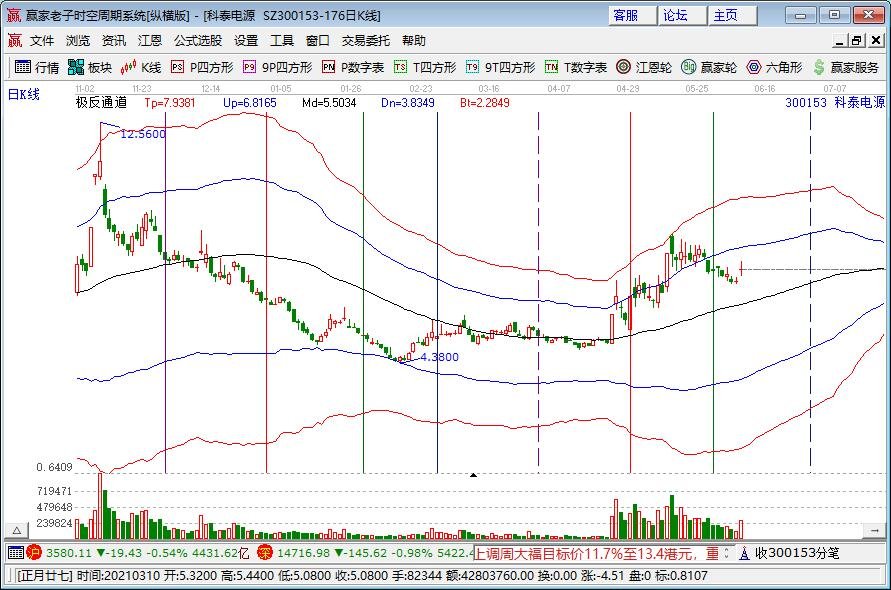Close the inner chart window
The image size is (891, 590).
point(876,40)
